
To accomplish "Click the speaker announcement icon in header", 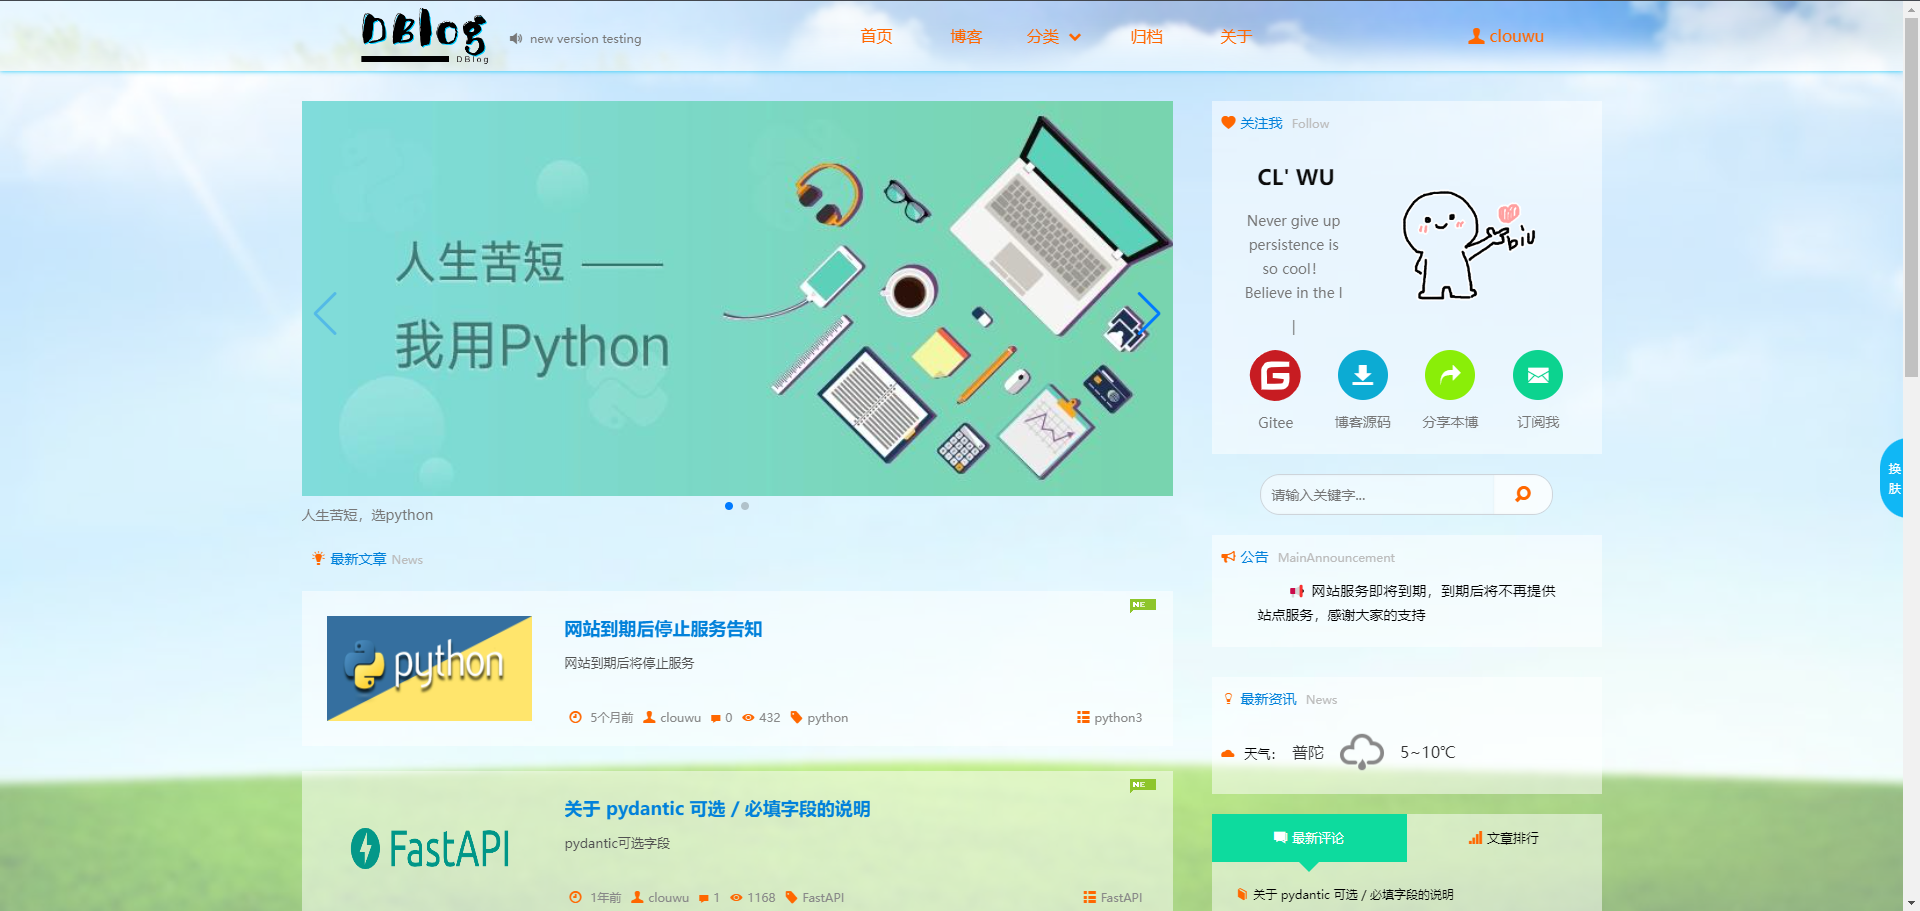I will point(516,39).
